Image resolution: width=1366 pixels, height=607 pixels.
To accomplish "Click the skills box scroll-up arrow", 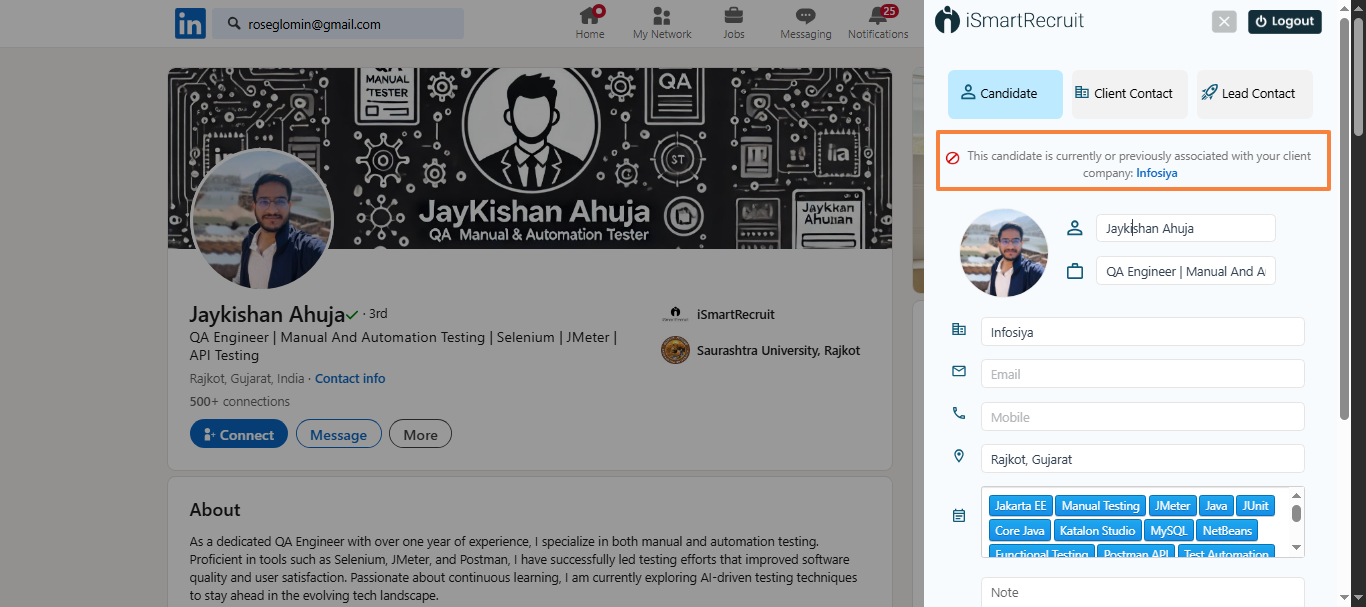I will point(1296,495).
